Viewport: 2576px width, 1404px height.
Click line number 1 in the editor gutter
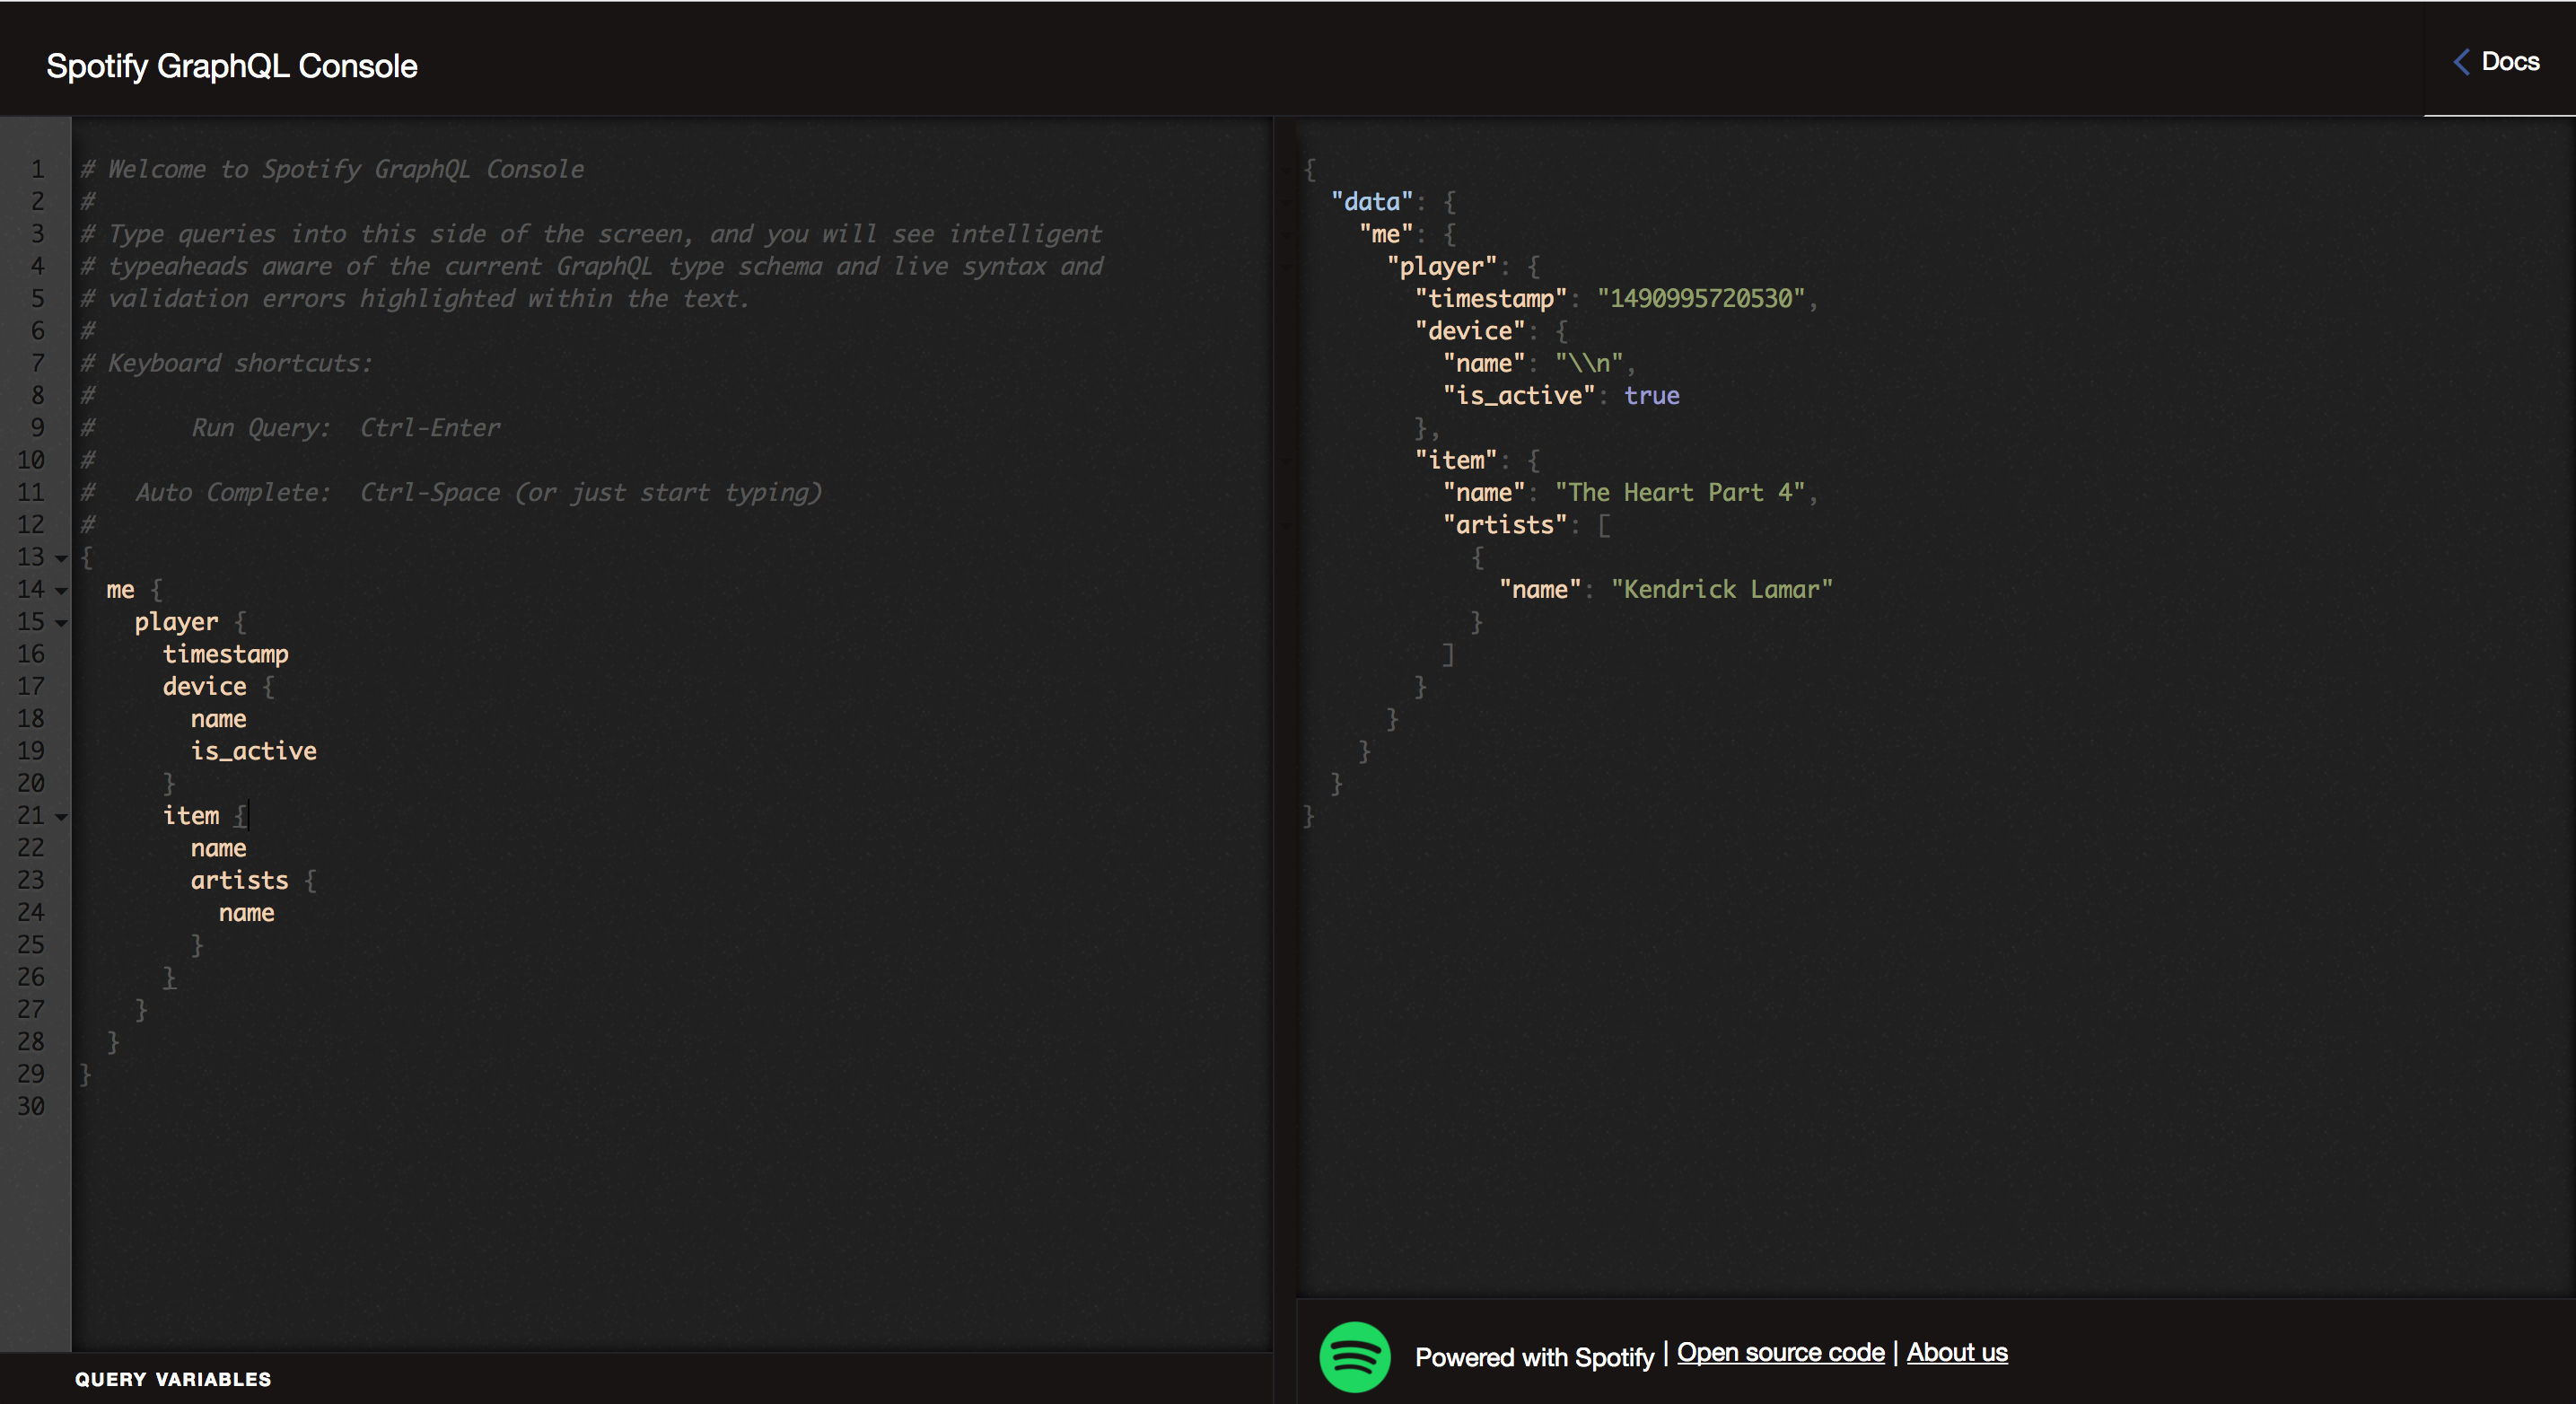coord(37,168)
